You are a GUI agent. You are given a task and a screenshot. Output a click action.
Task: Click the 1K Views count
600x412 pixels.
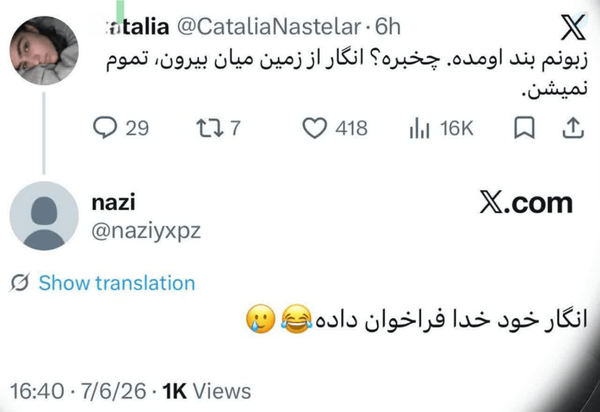(207, 391)
